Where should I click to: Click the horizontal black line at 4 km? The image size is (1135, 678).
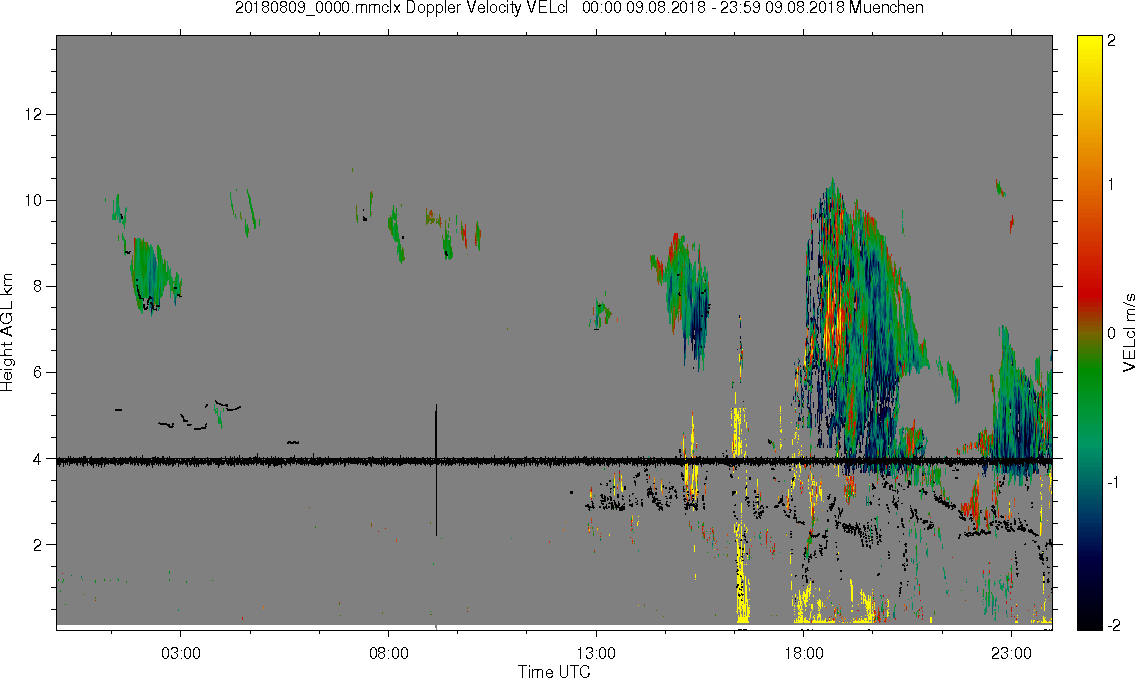[554, 460]
